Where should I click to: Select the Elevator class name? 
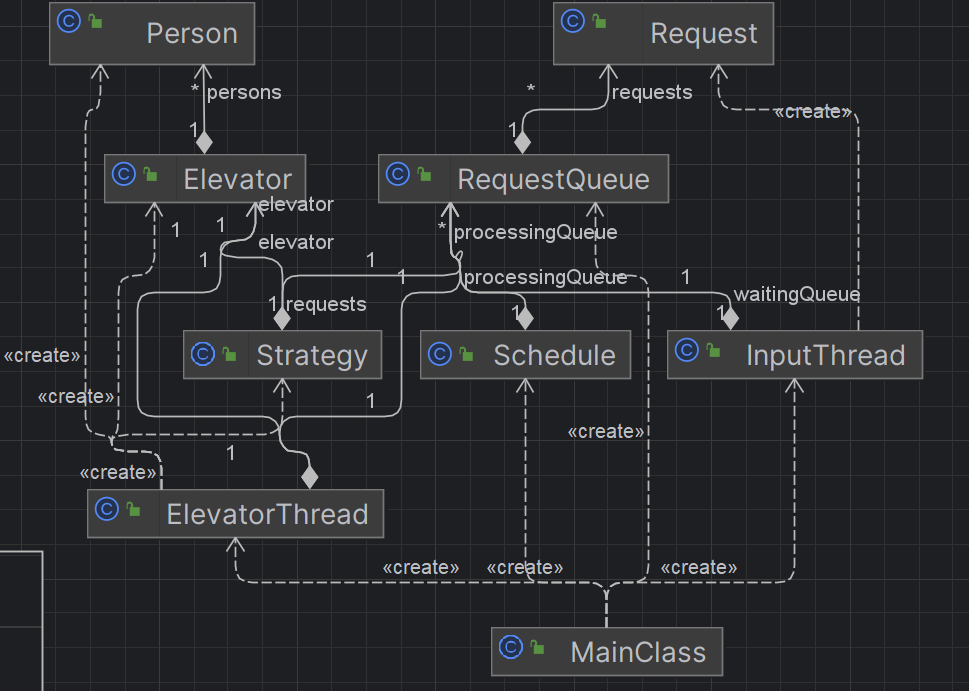tap(237, 179)
